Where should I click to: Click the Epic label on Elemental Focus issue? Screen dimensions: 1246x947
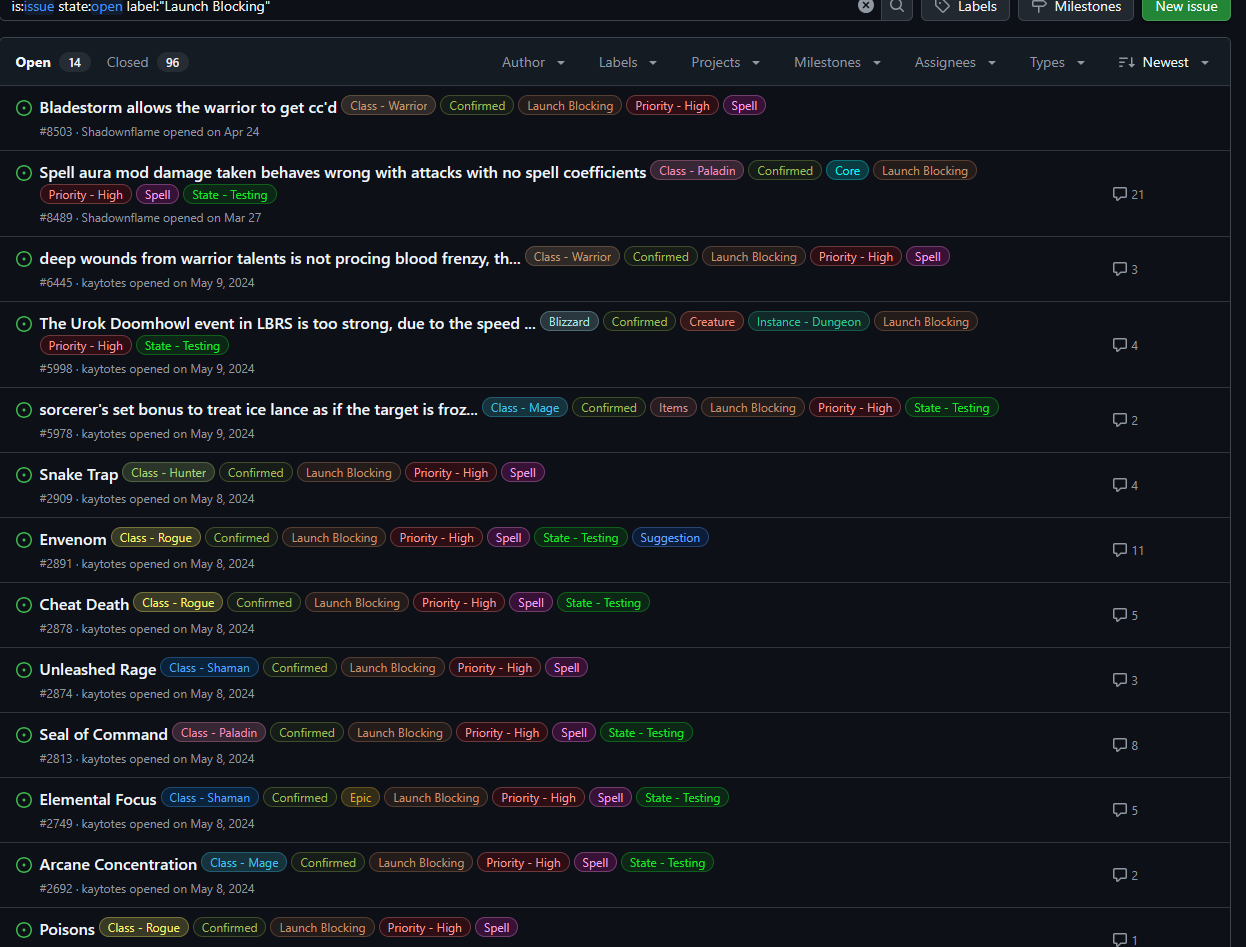(361, 798)
